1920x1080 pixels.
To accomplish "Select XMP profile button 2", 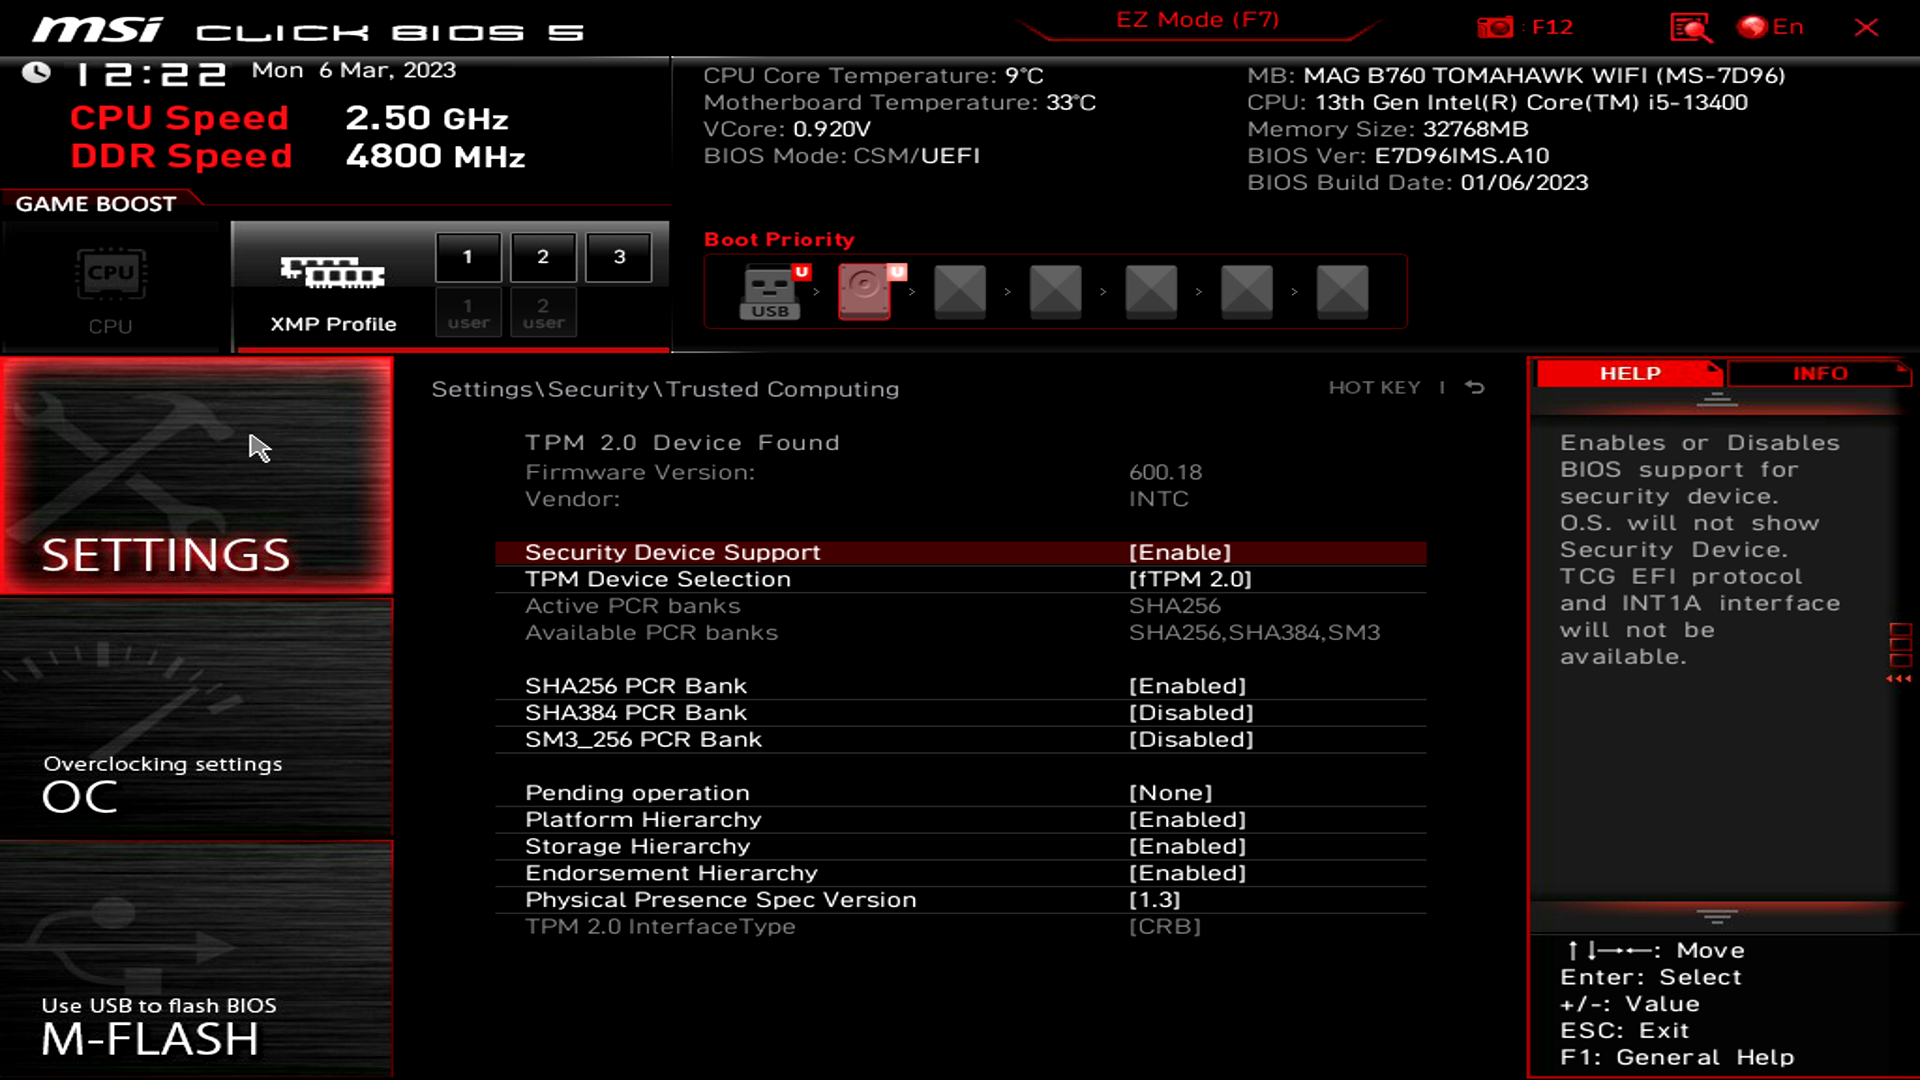I will 543,257.
